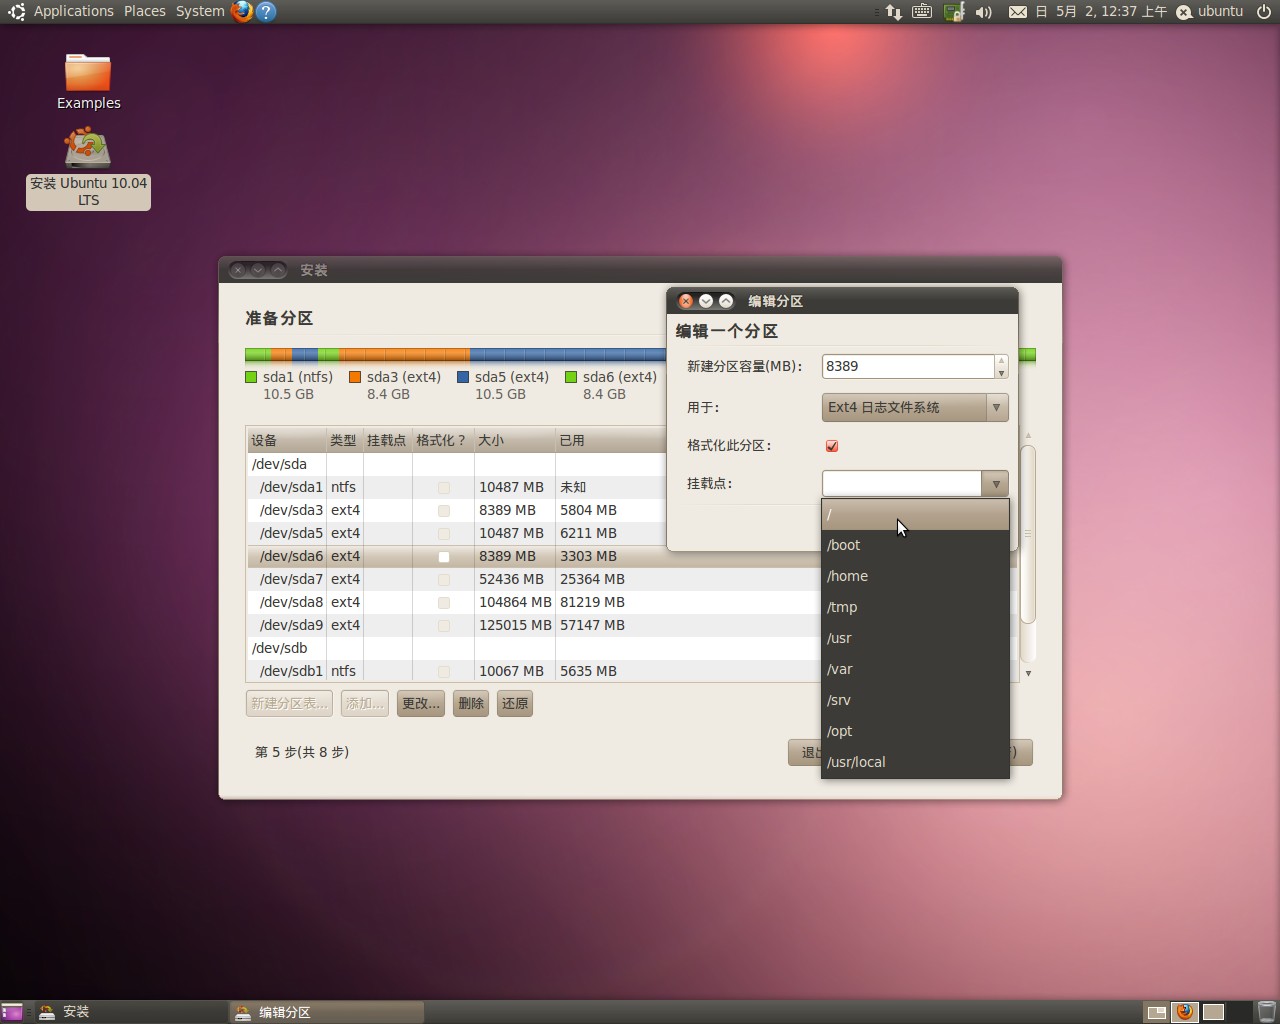Open the ubuntu user session menu

coord(1210,12)
